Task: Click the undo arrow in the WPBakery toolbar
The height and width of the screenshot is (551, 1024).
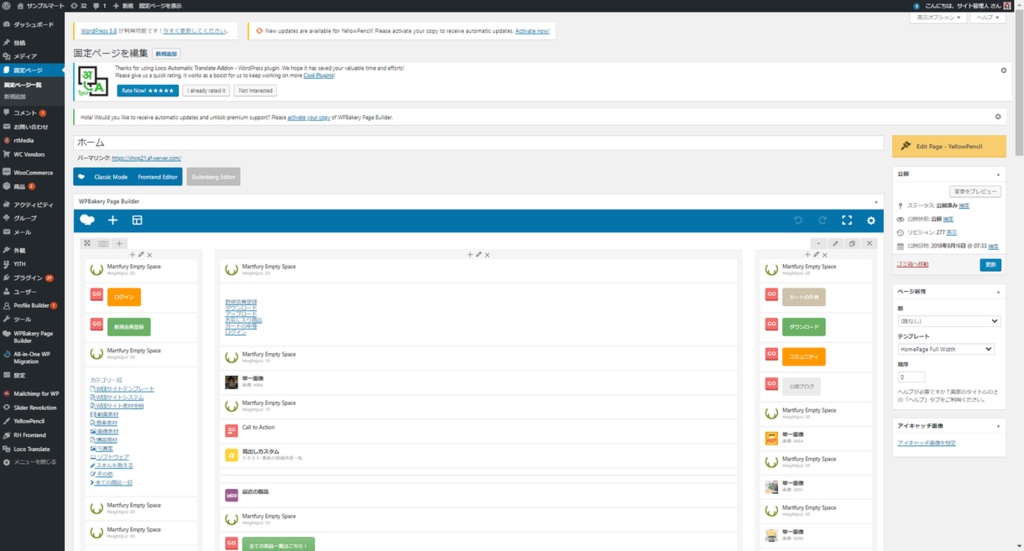Action: tap(798, 221)
